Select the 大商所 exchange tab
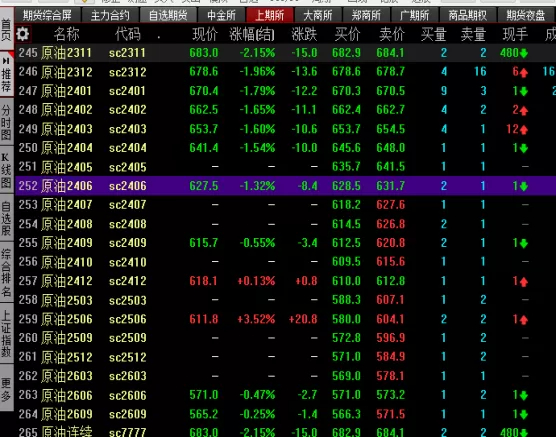This screenshot has width=556, height=437. point(318,15)
